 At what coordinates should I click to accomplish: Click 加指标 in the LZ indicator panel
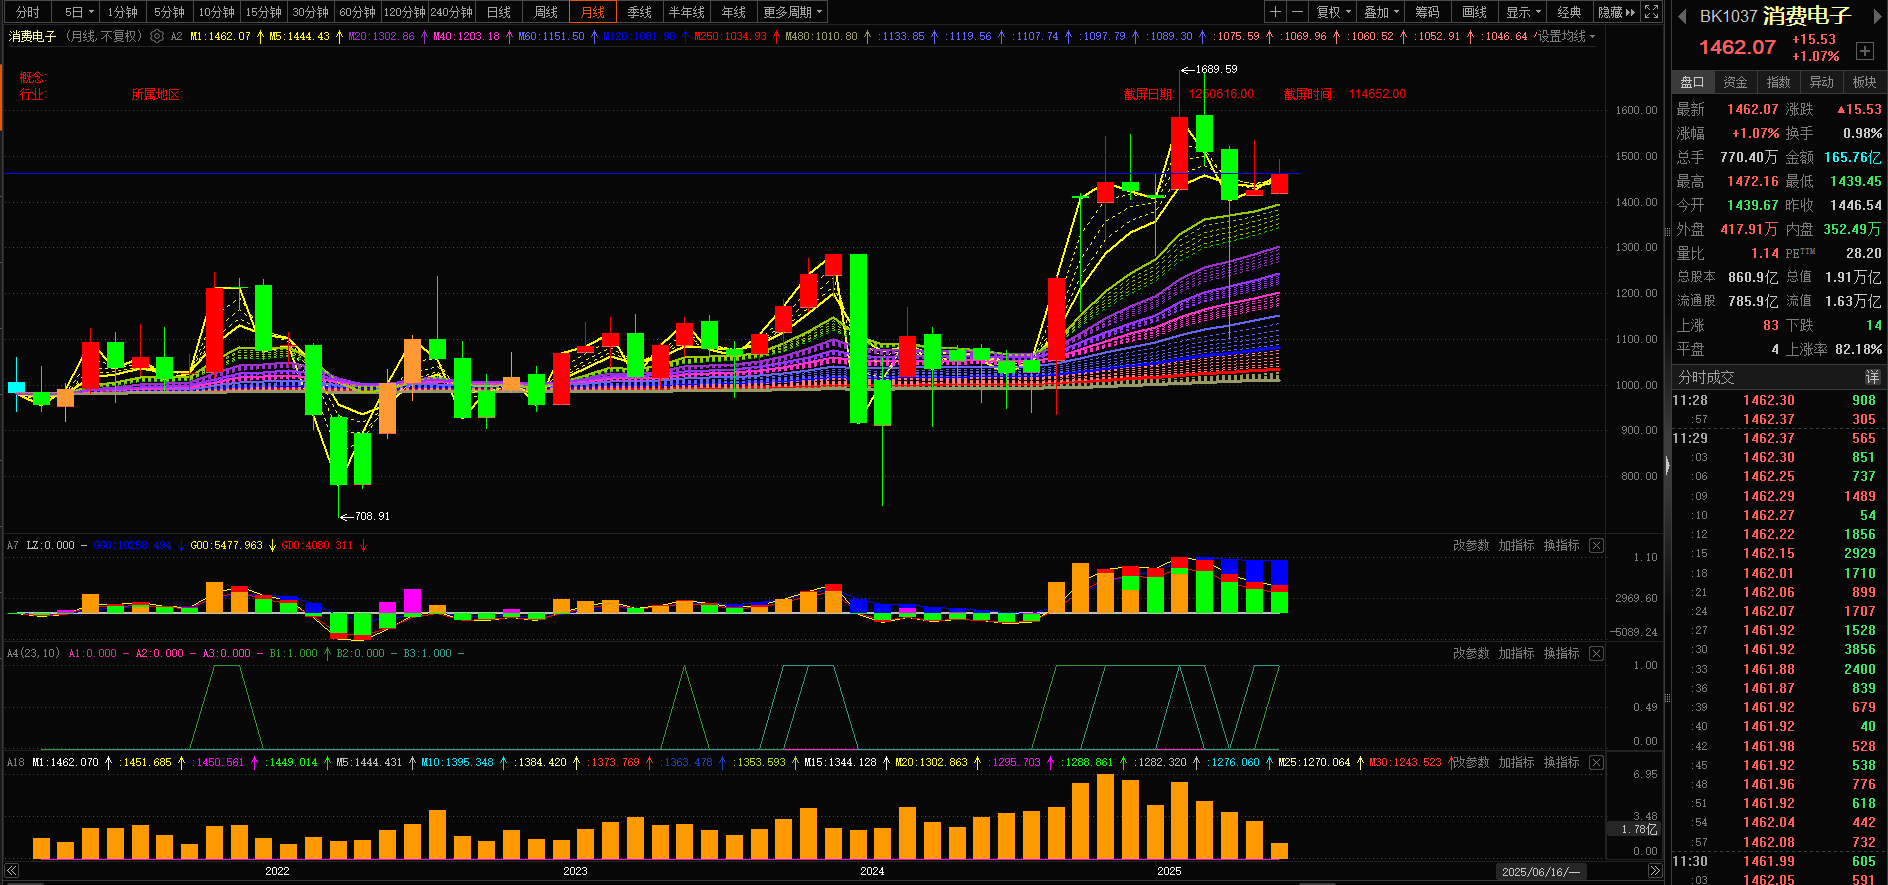point(1516,545)
